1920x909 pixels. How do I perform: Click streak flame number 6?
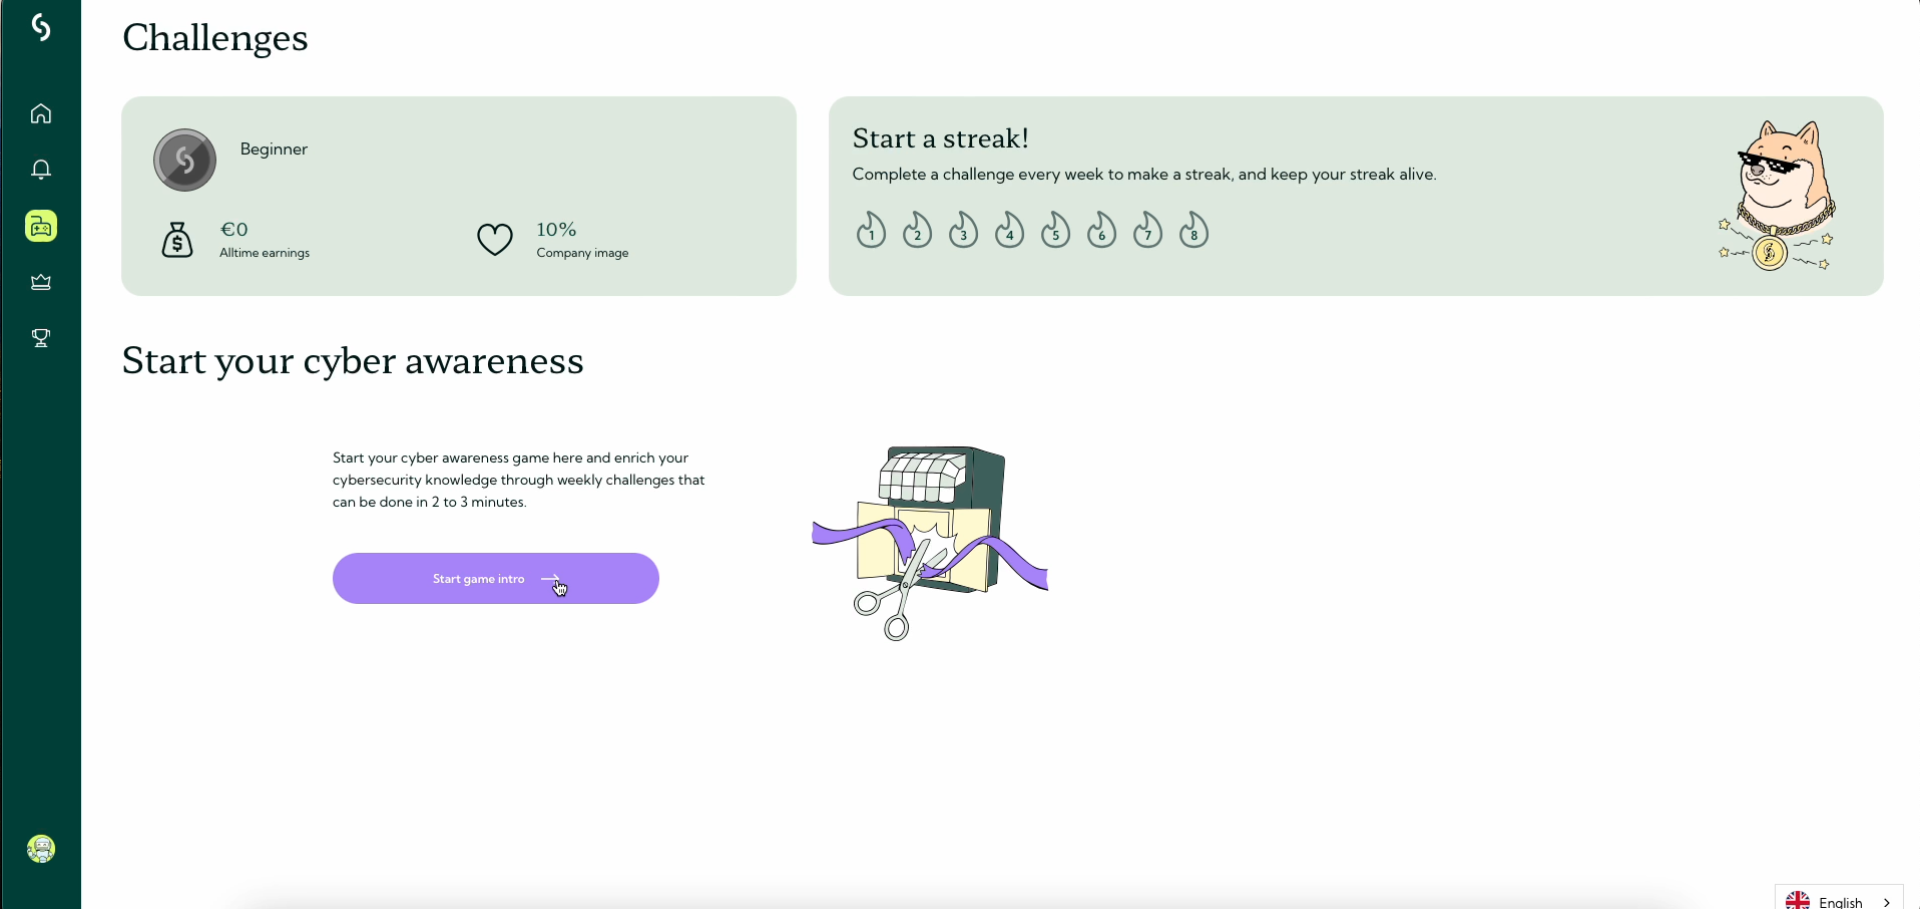tap(1101, 231)
